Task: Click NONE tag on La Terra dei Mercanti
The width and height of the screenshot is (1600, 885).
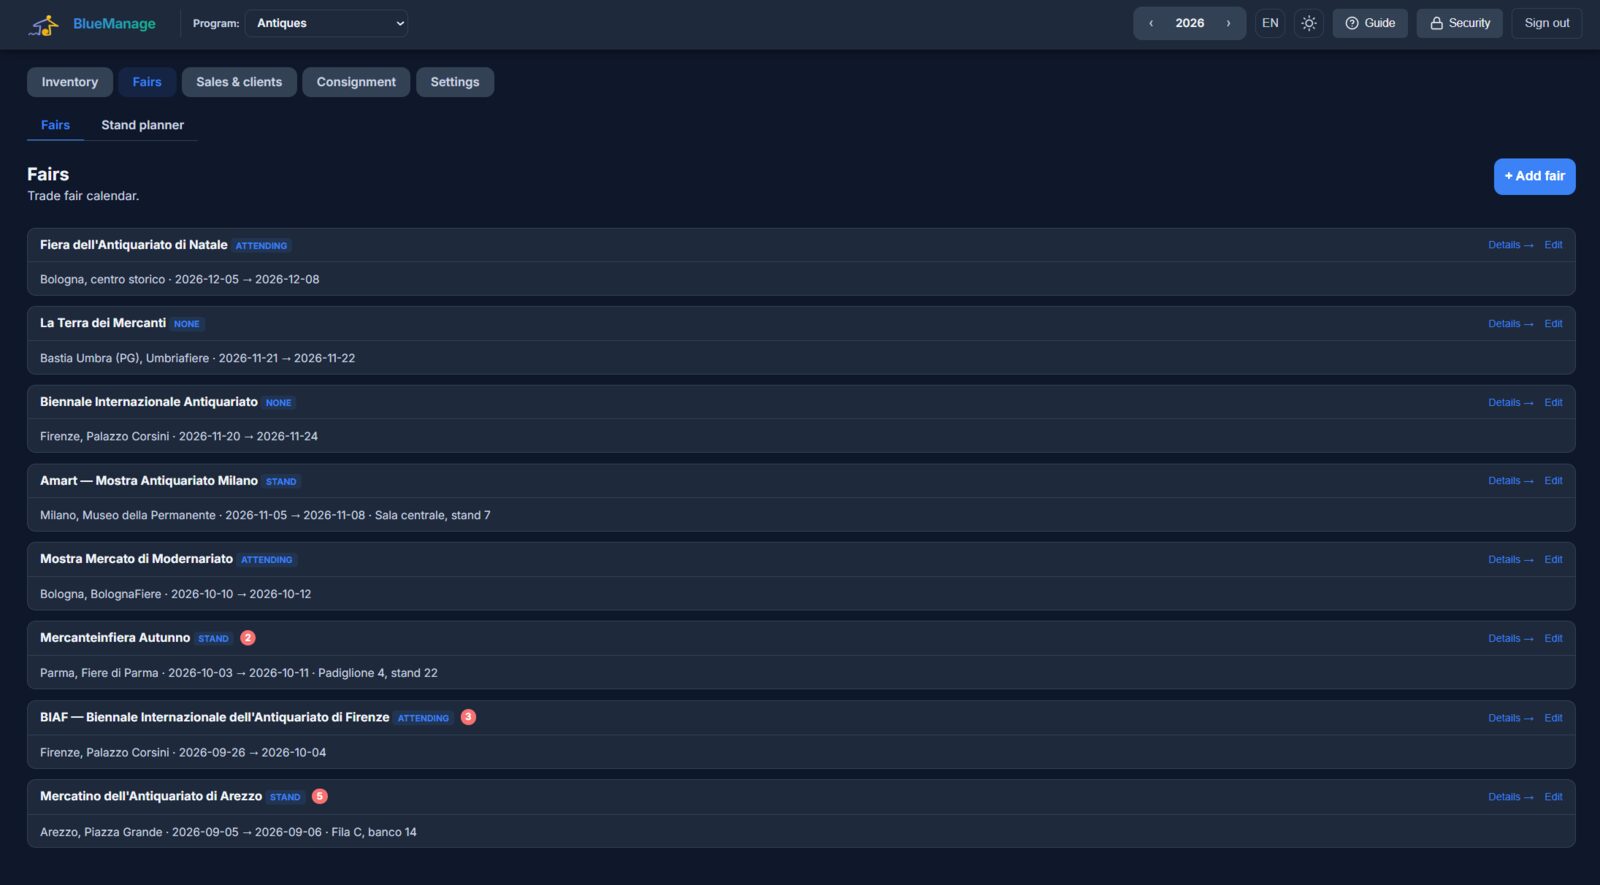Action: click(x=187, y=324)
